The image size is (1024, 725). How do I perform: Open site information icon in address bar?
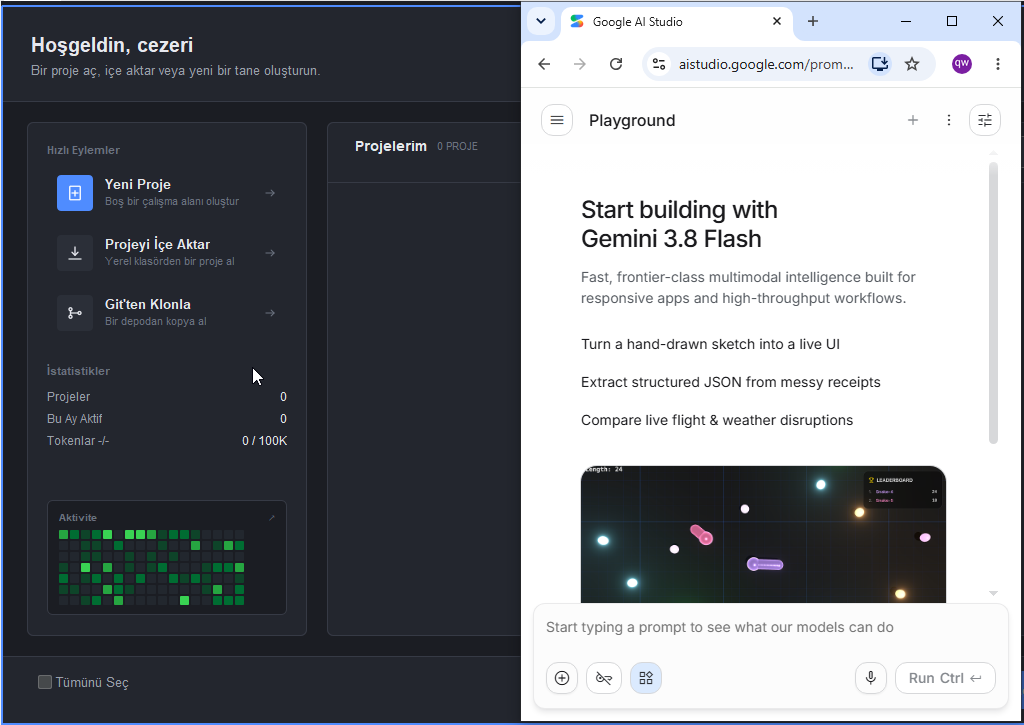pos(659,64)
